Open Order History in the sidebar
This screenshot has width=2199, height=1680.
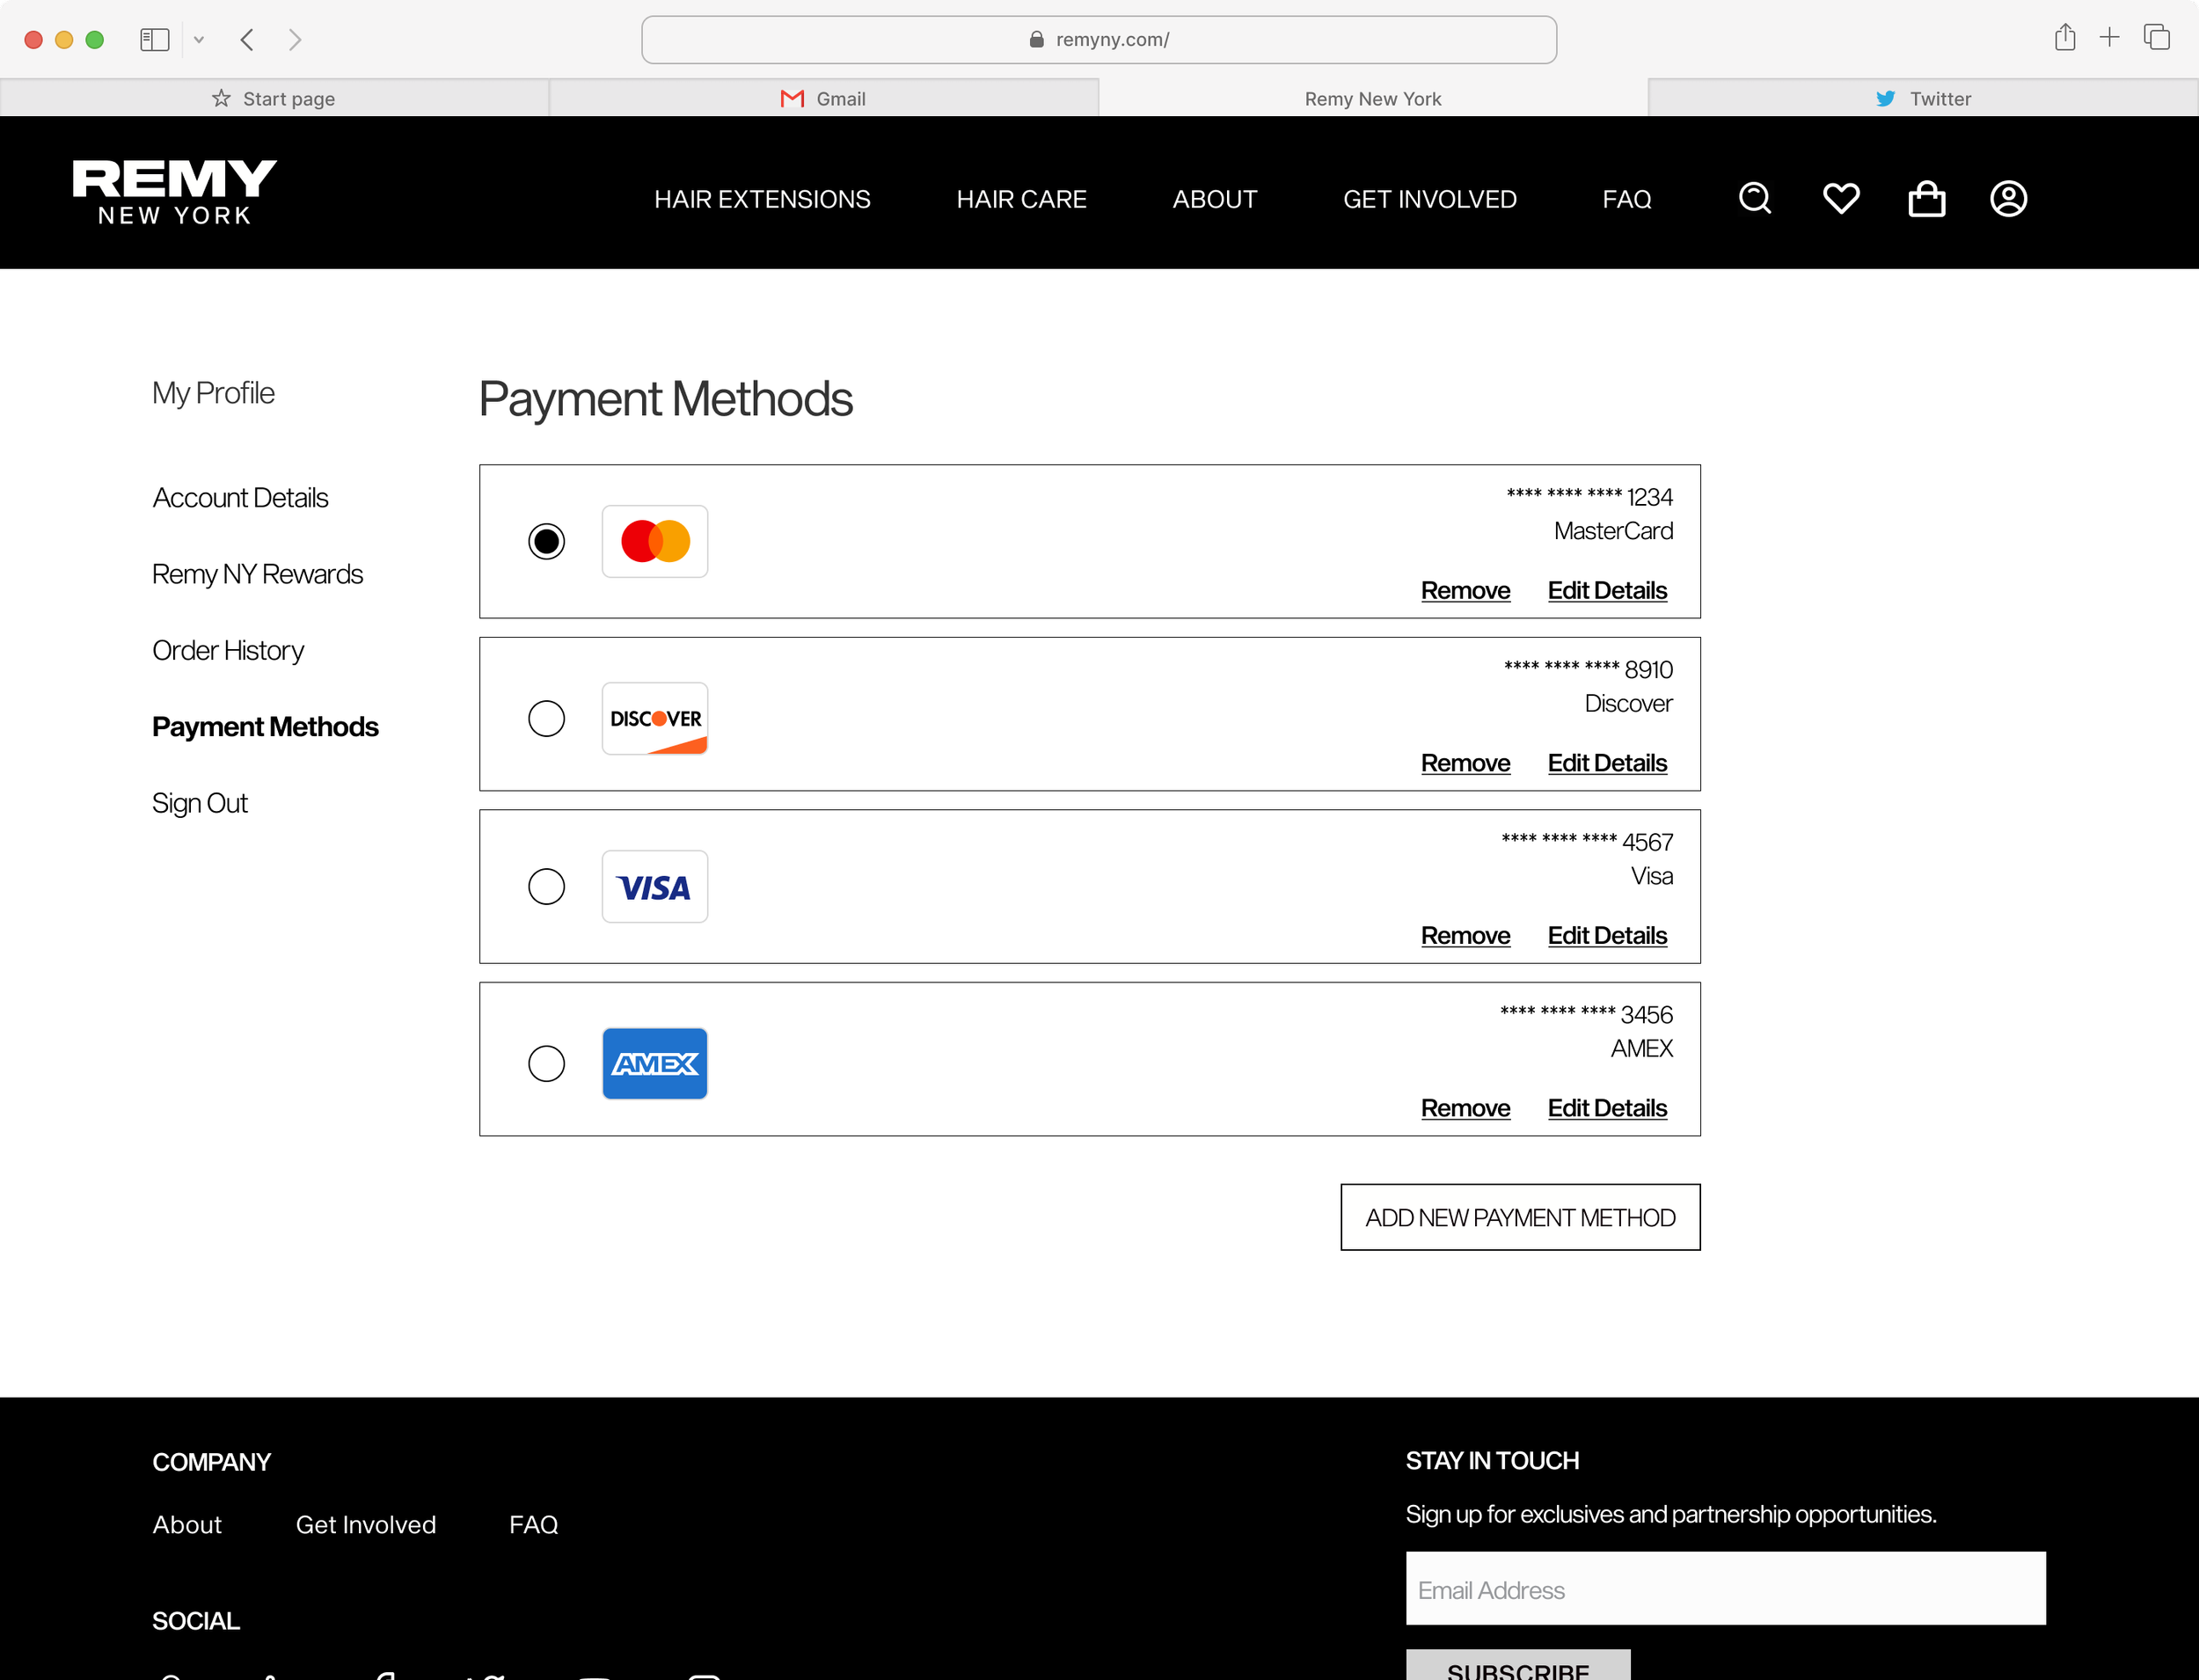tap(227, 650)
